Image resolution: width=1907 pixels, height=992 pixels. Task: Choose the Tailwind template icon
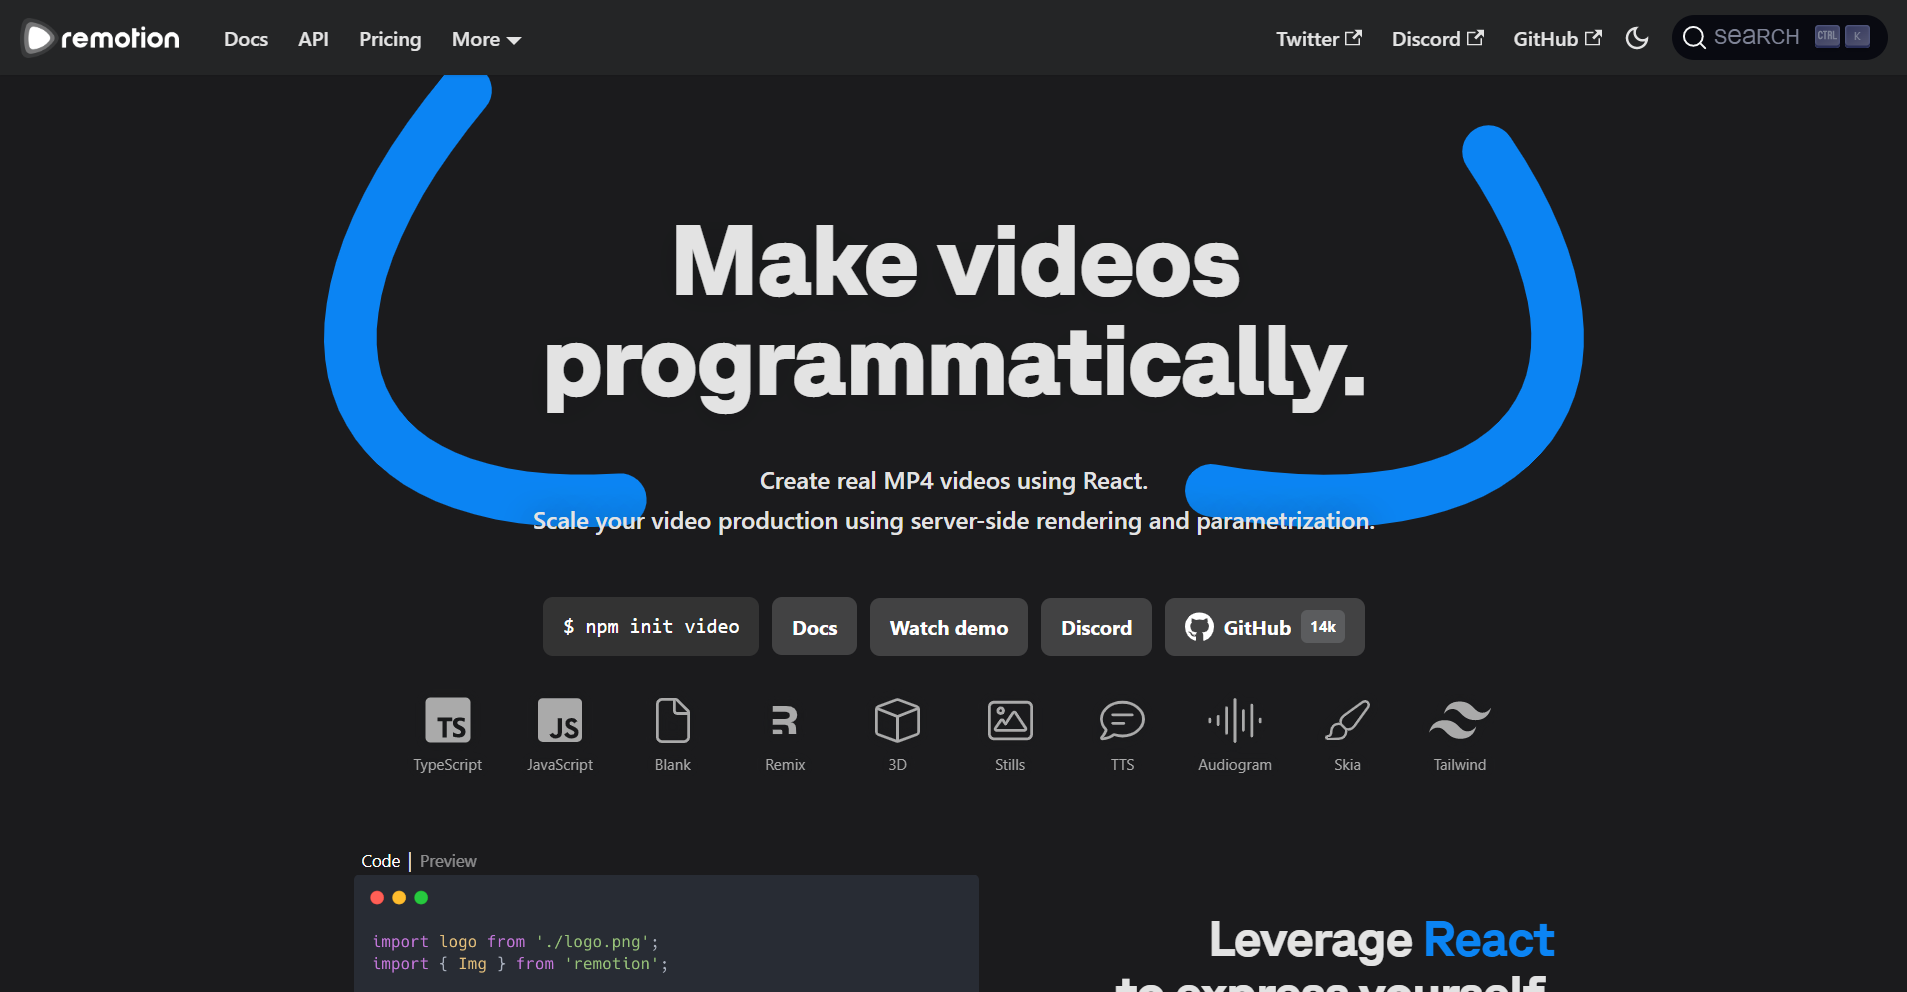1460,720
